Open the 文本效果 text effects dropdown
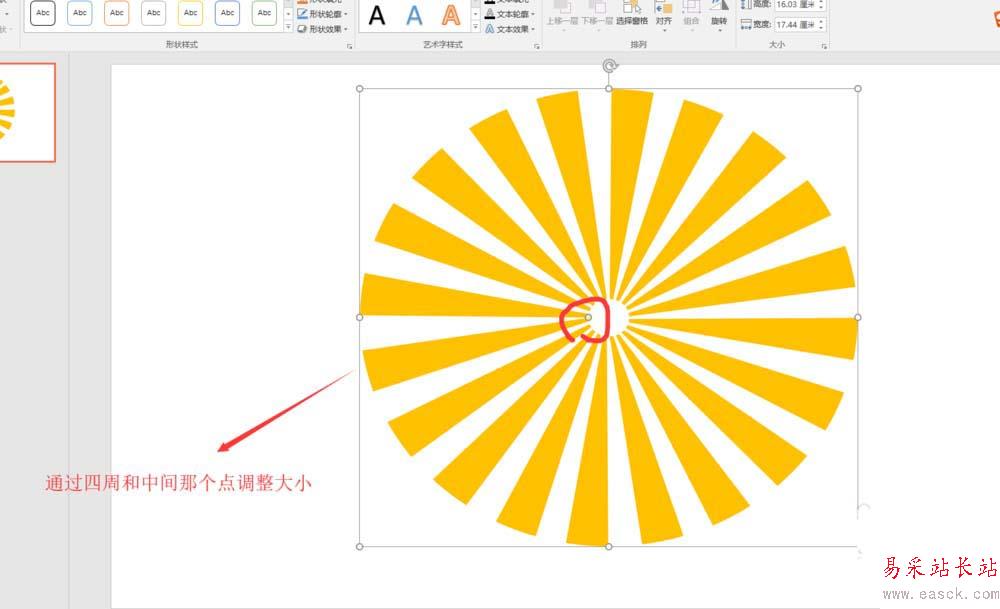This screenshot has height=609, width=1000. tap(510, 29)
